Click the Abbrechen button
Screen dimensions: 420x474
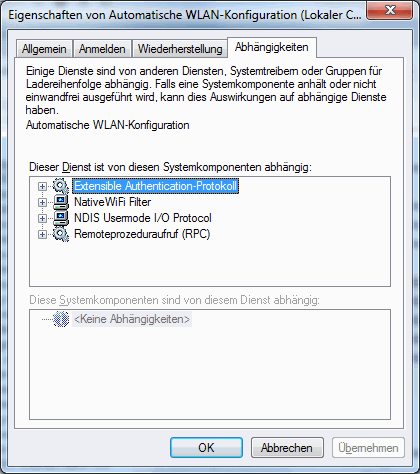[287, 448]
